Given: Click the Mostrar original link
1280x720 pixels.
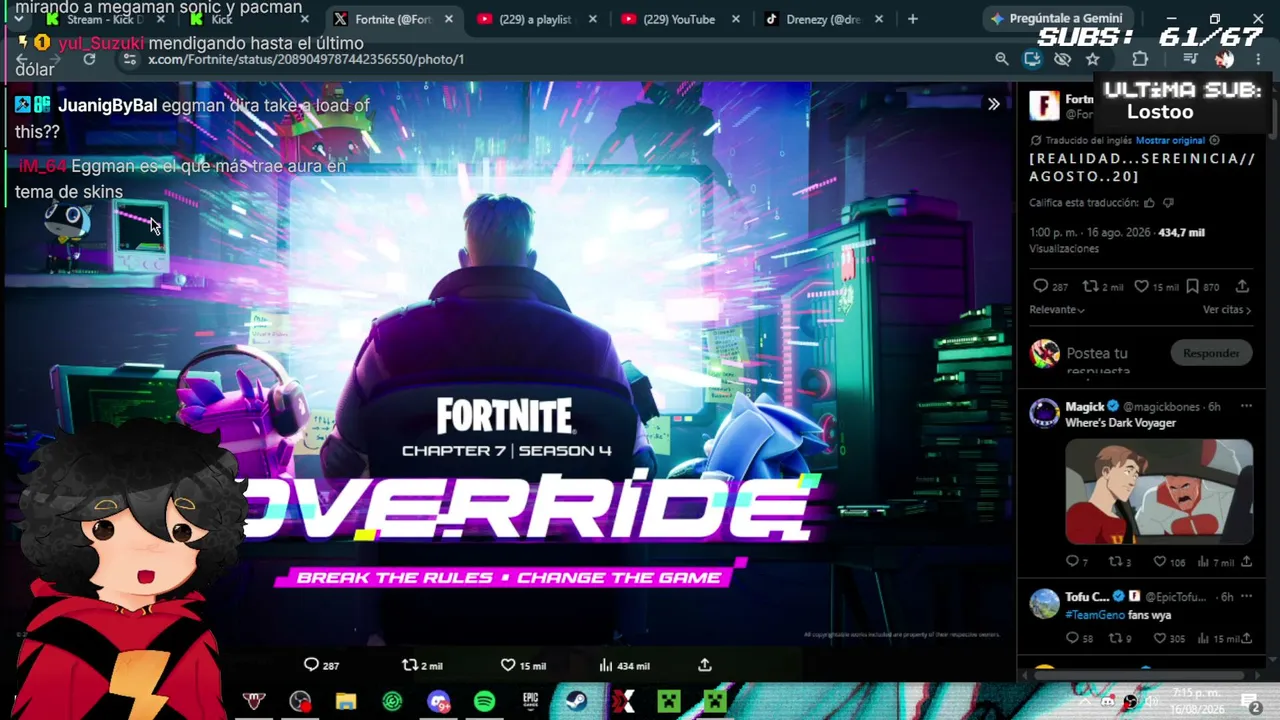Looking at the screenshot, I should pos(1169,140).
